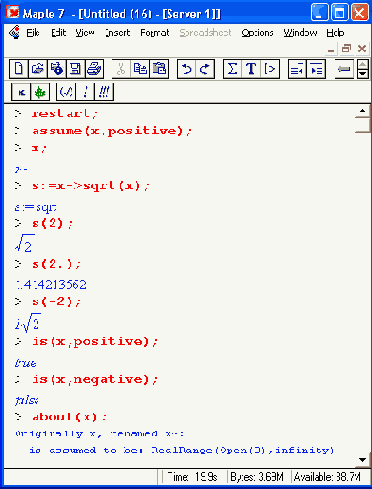
Task: Open the Options menu
Action: click(x=257, y=33)
